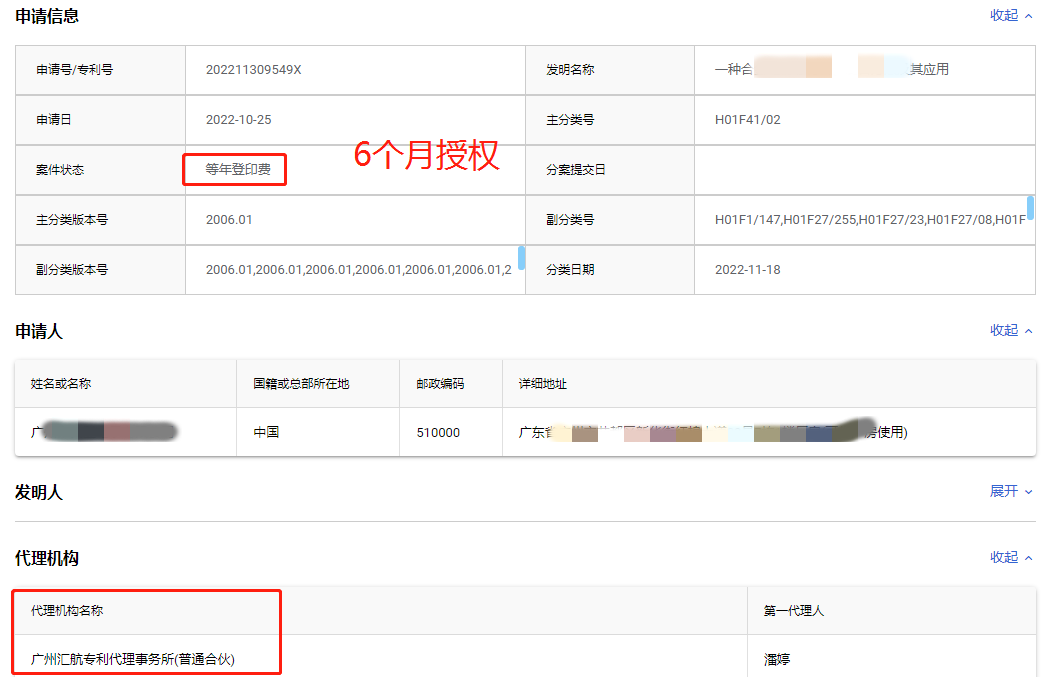This screenshot has width=1051, height=677.
Task: Click the 案件状态 label
Action: click(x=60, y=170)
